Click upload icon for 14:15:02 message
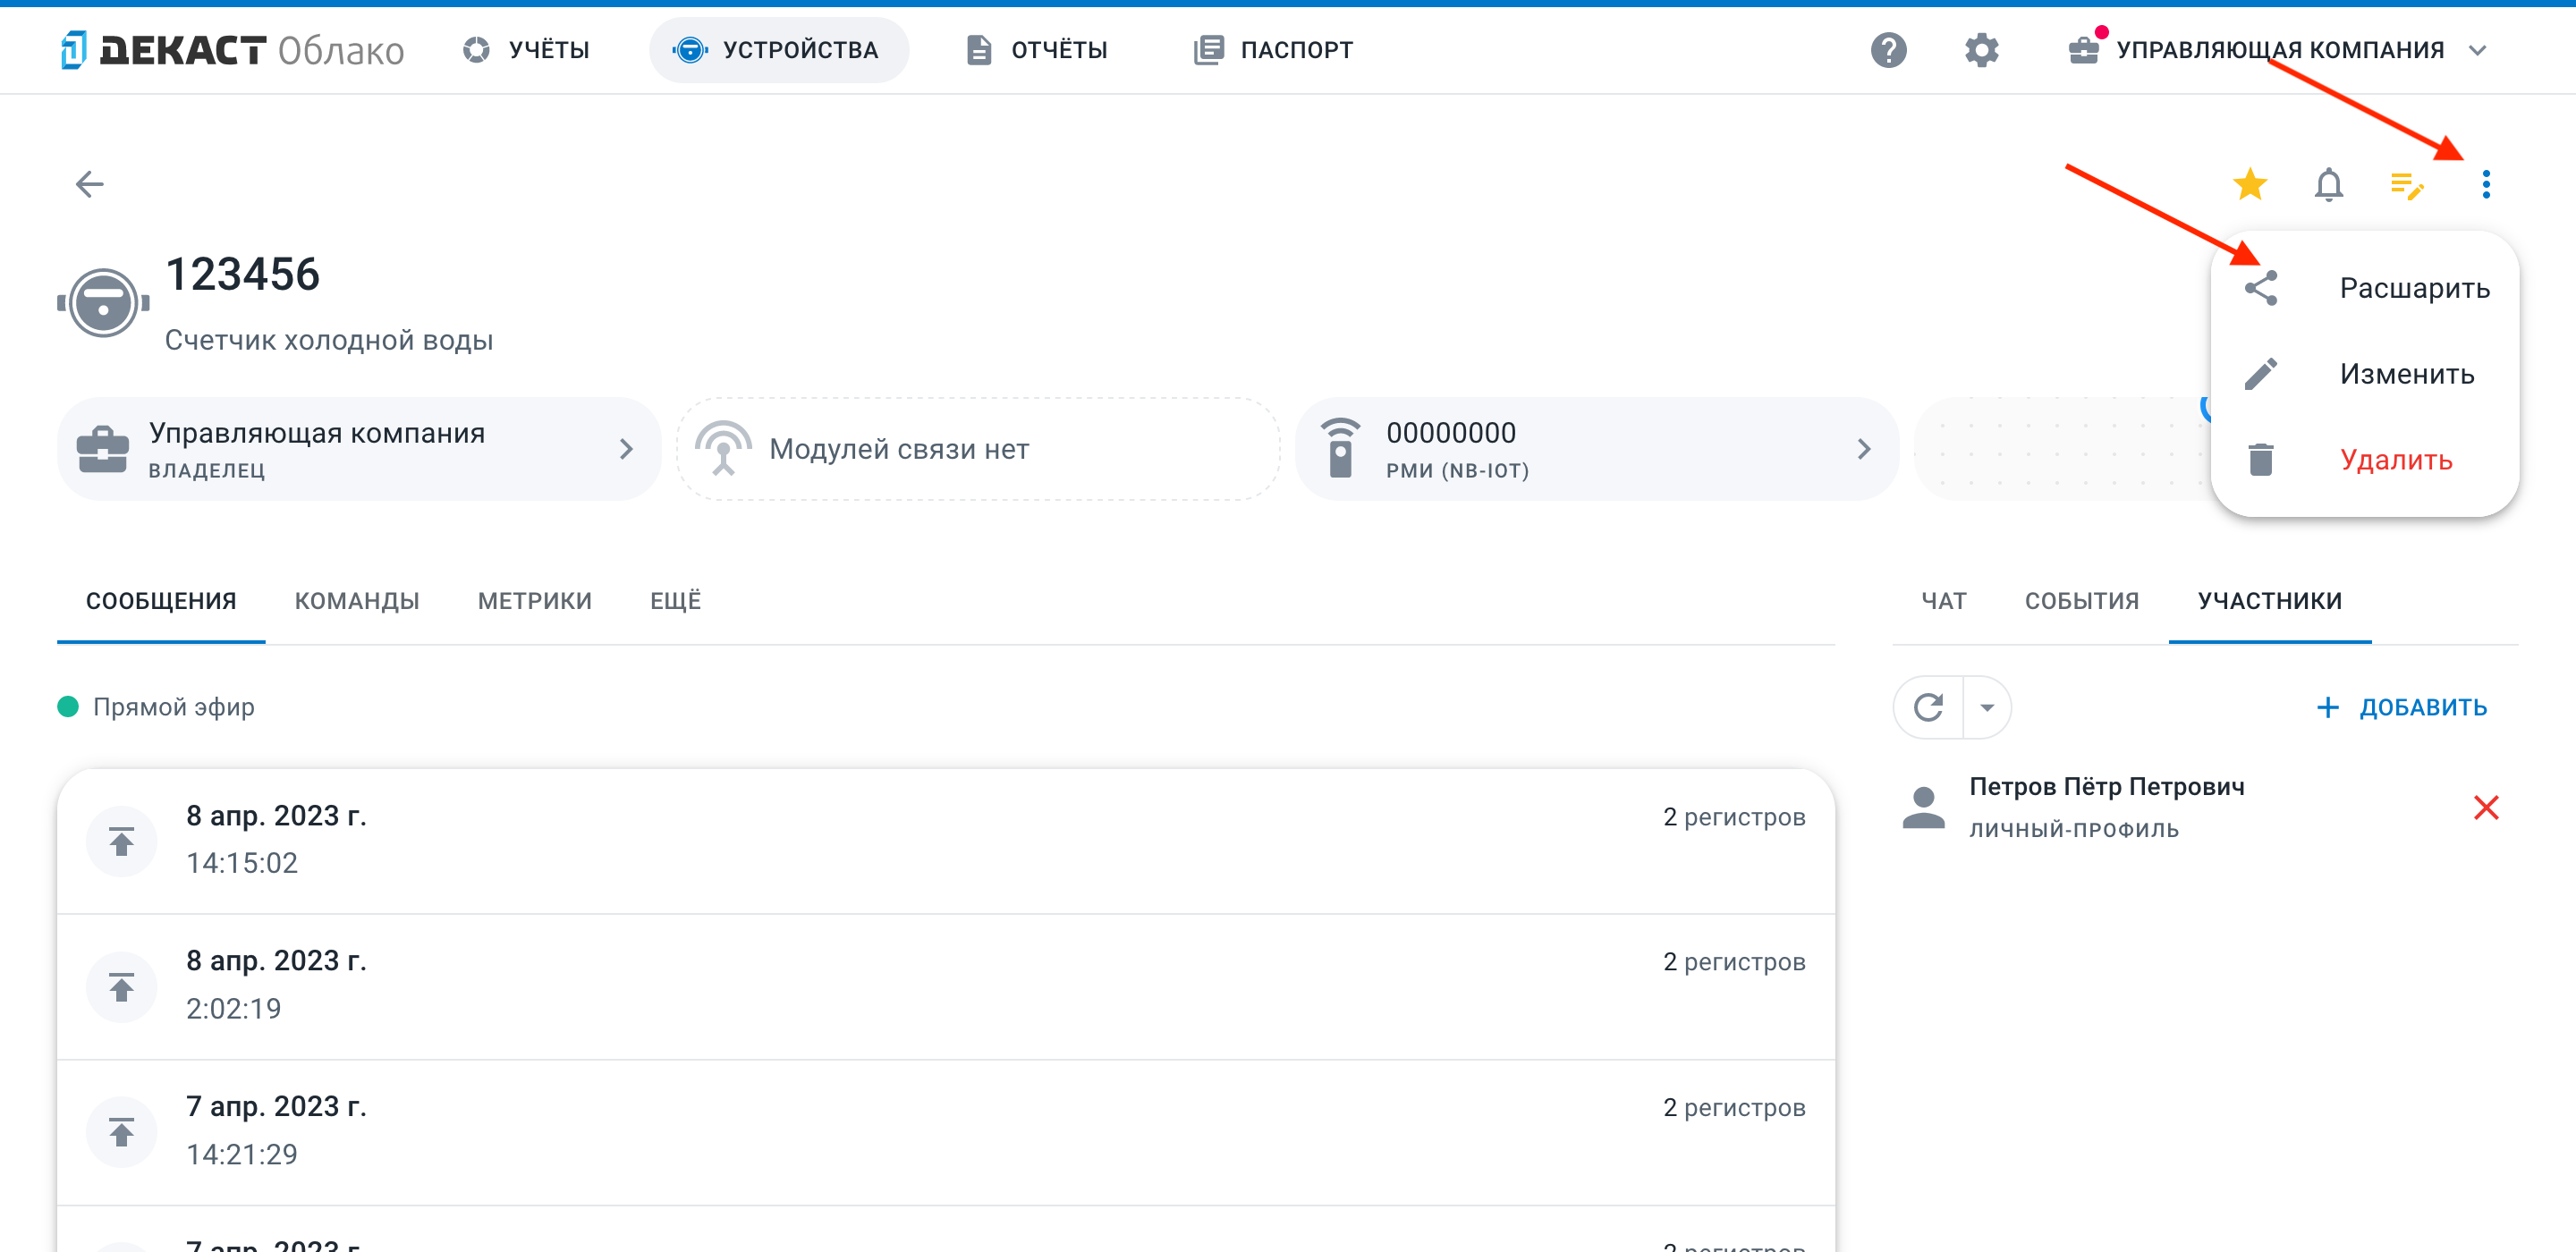Image resolution: width=2576 pixels, height=1252 pixels. point(121,841)
